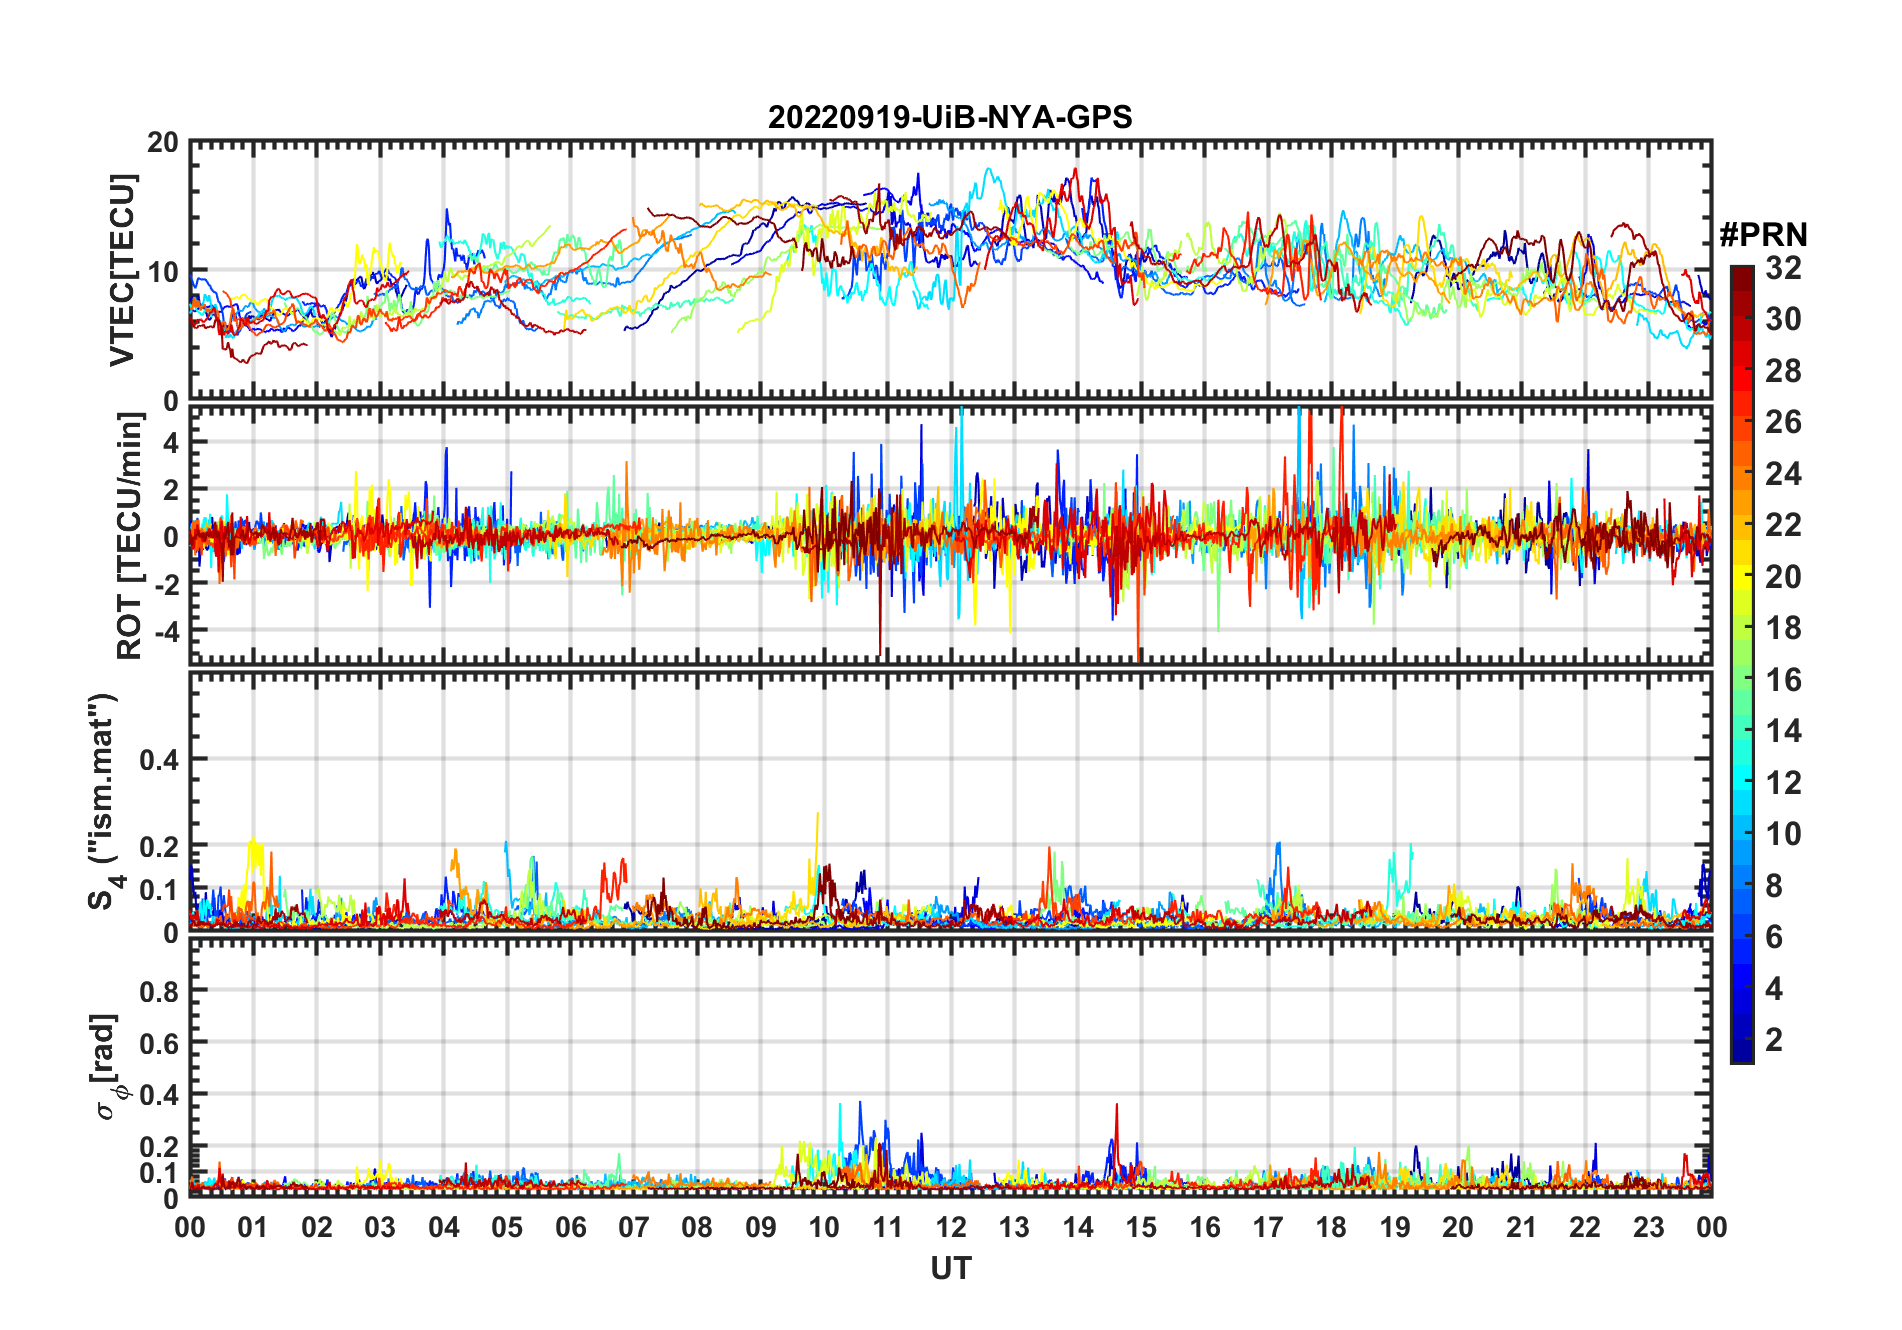The width and height of the screenshot is (1902, 1330).
Task: Click x-axis tick label 06
Action: 571,1227
